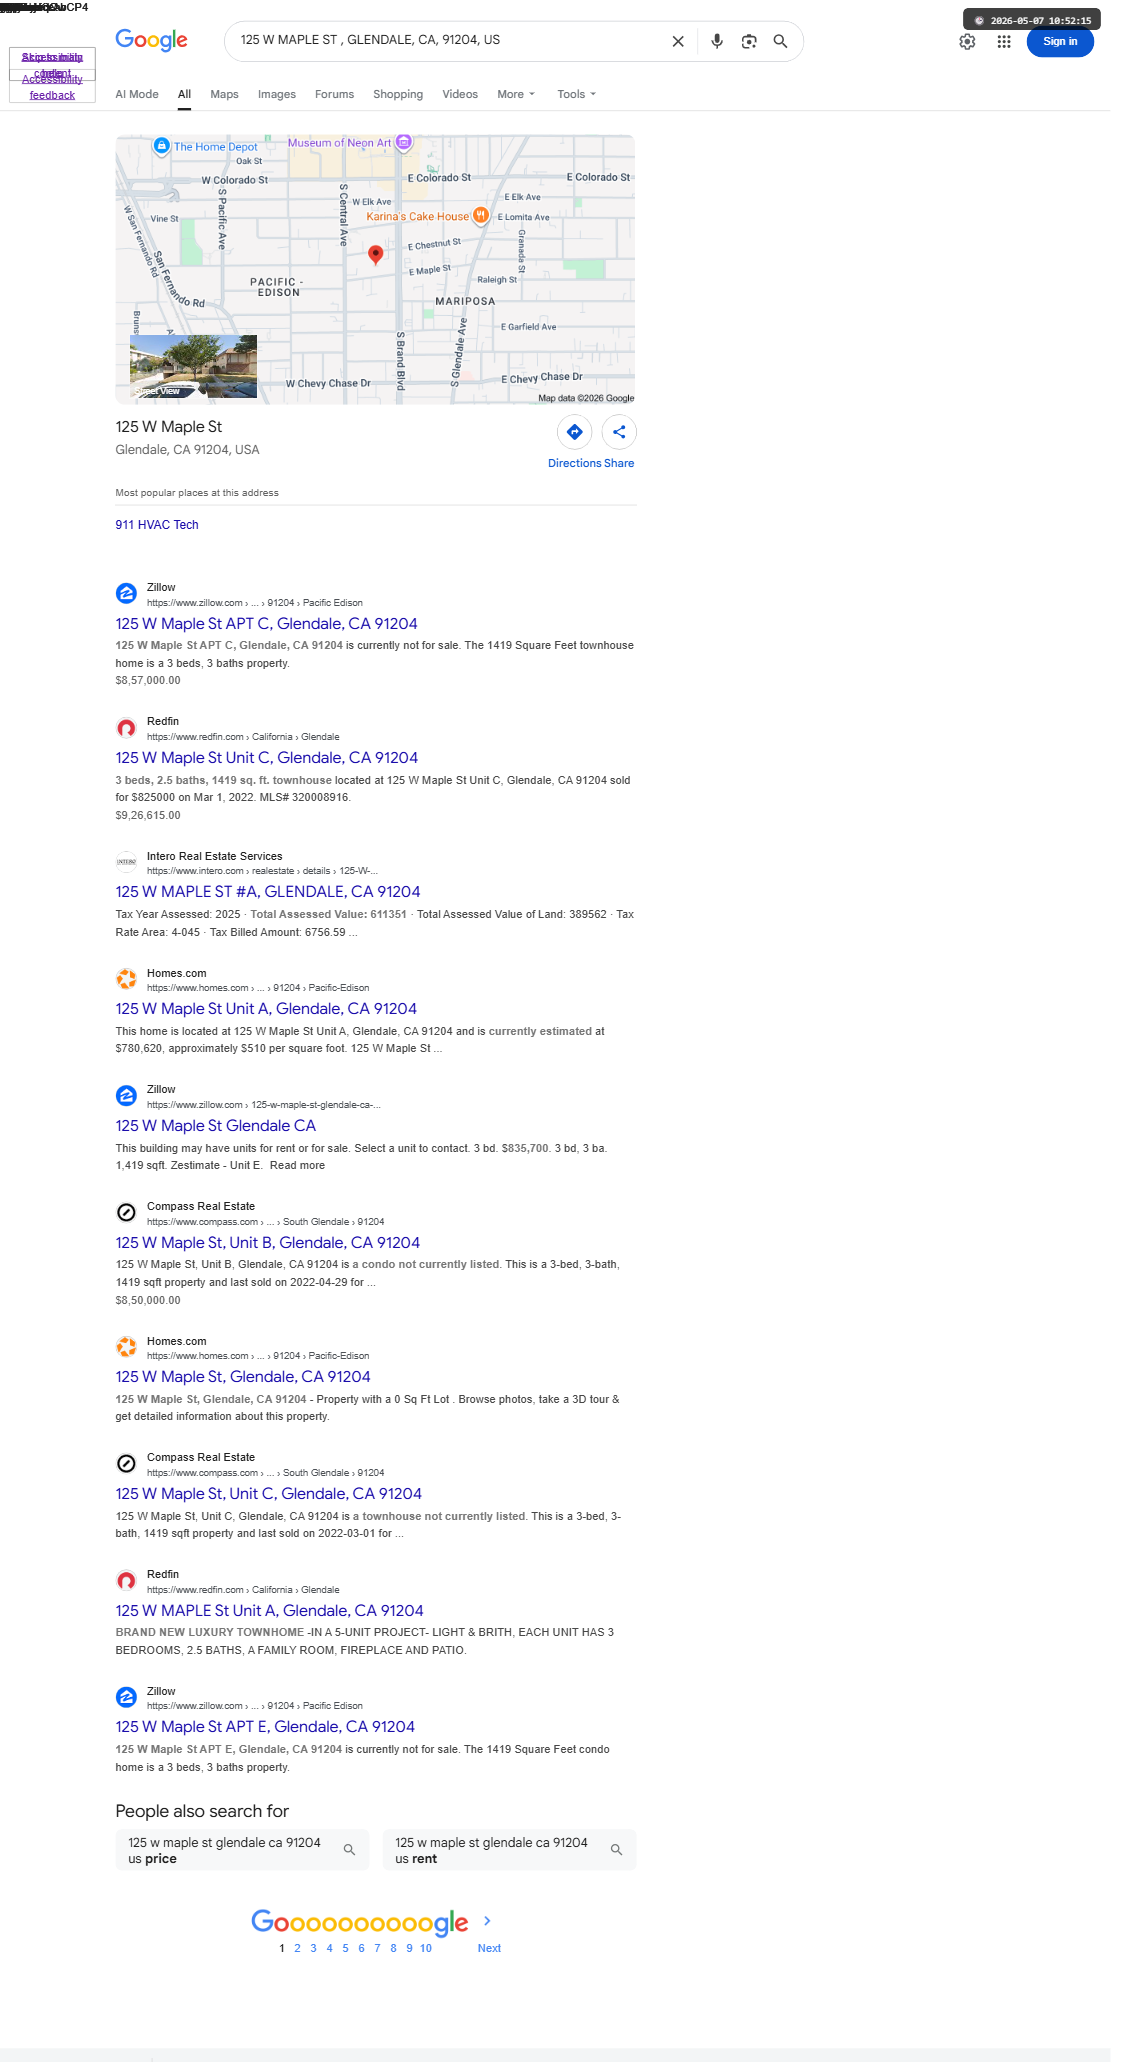Open Zillow '125 W Maple St Glendale CA' result
The image size is (1124, 2062).
click(215, 1126)
